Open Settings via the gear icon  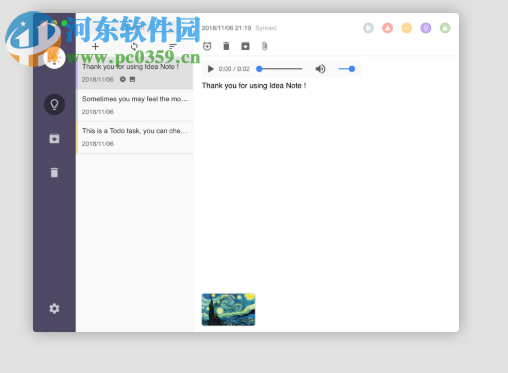54,308
